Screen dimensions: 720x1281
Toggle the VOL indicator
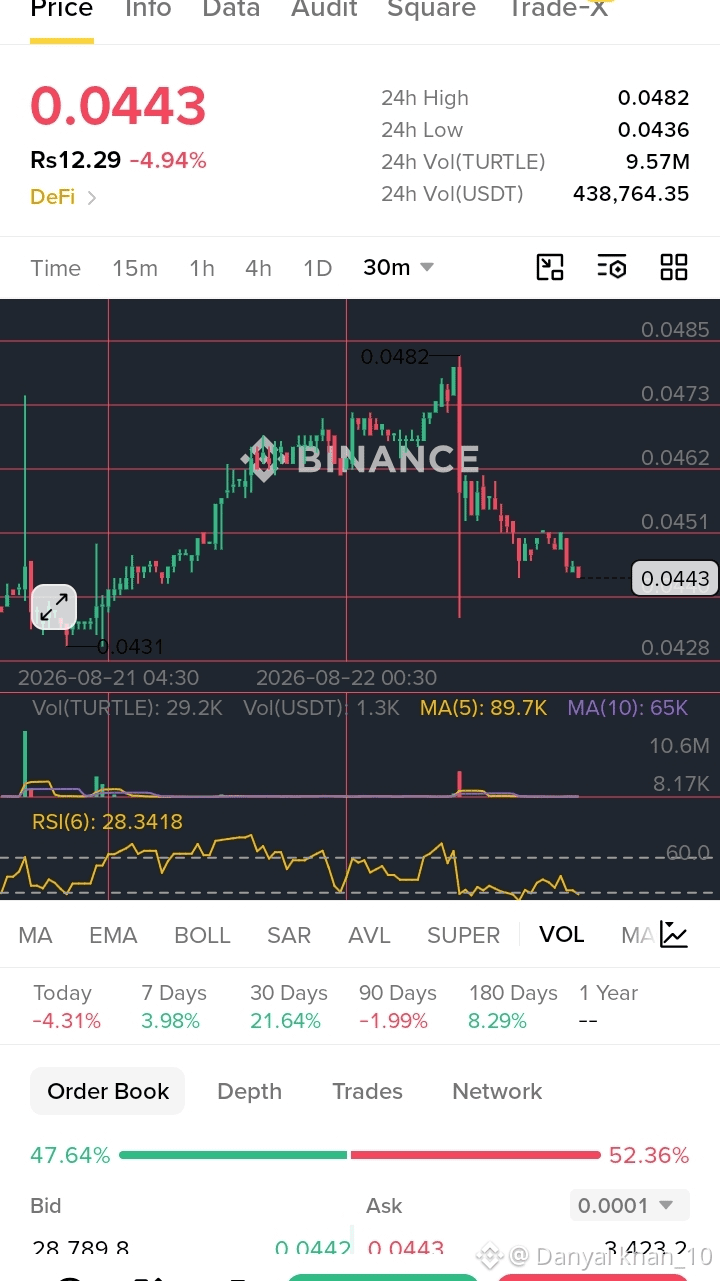click(x=561, y=934)
